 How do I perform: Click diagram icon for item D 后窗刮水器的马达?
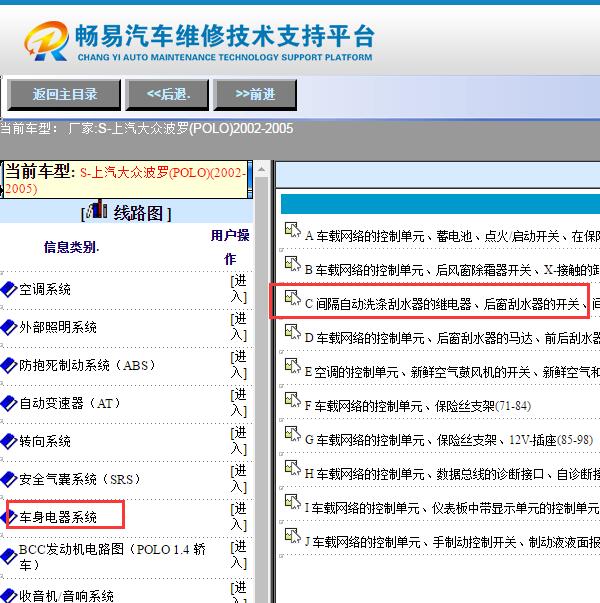point(293,332)
